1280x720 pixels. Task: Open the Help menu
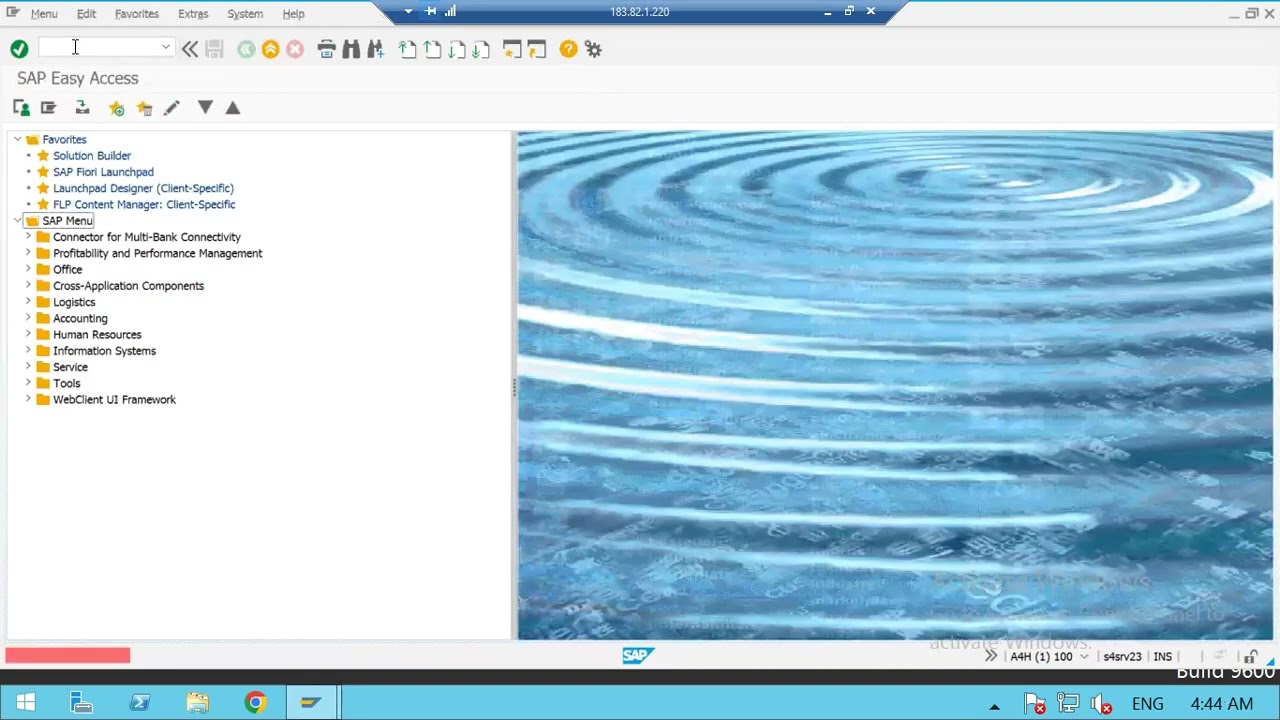[293, 14]
